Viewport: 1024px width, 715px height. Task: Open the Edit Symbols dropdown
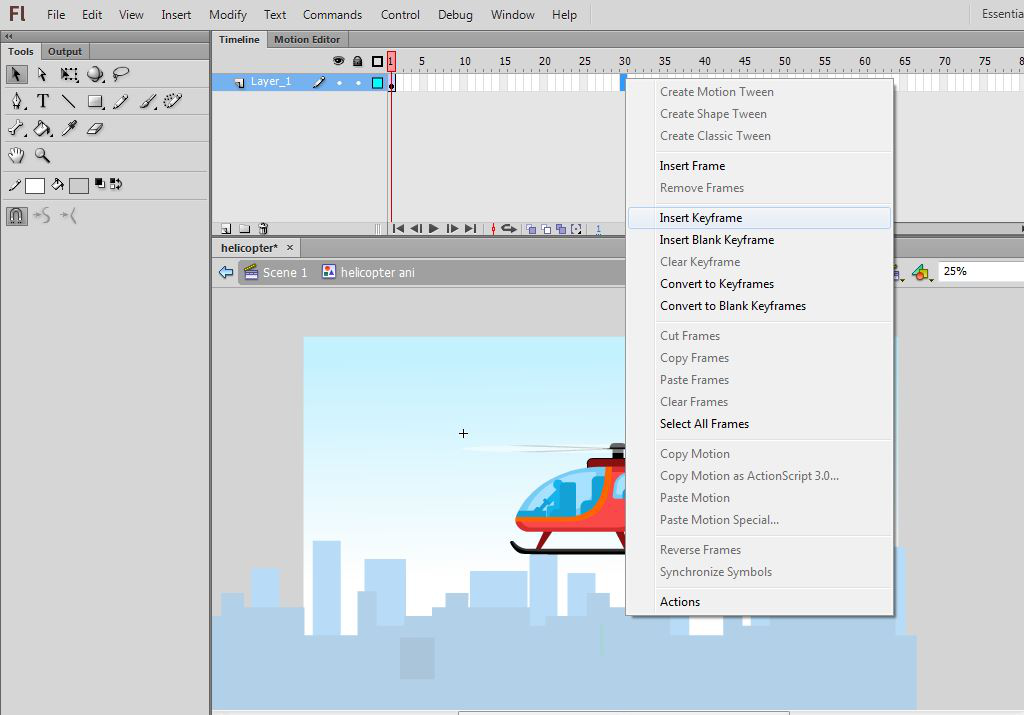pyautogui.click(x=922, y=272)
